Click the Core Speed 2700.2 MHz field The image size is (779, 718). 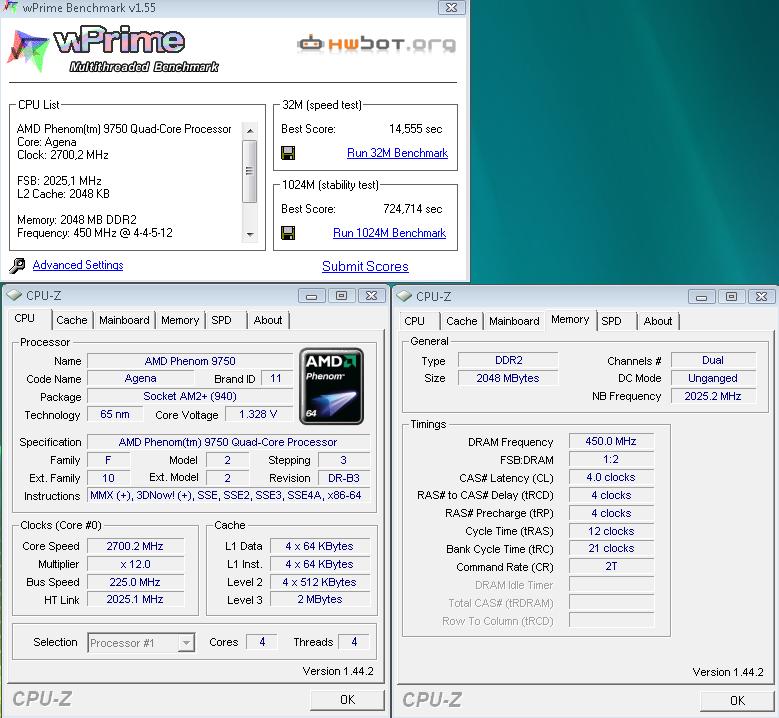coord(135,546)
